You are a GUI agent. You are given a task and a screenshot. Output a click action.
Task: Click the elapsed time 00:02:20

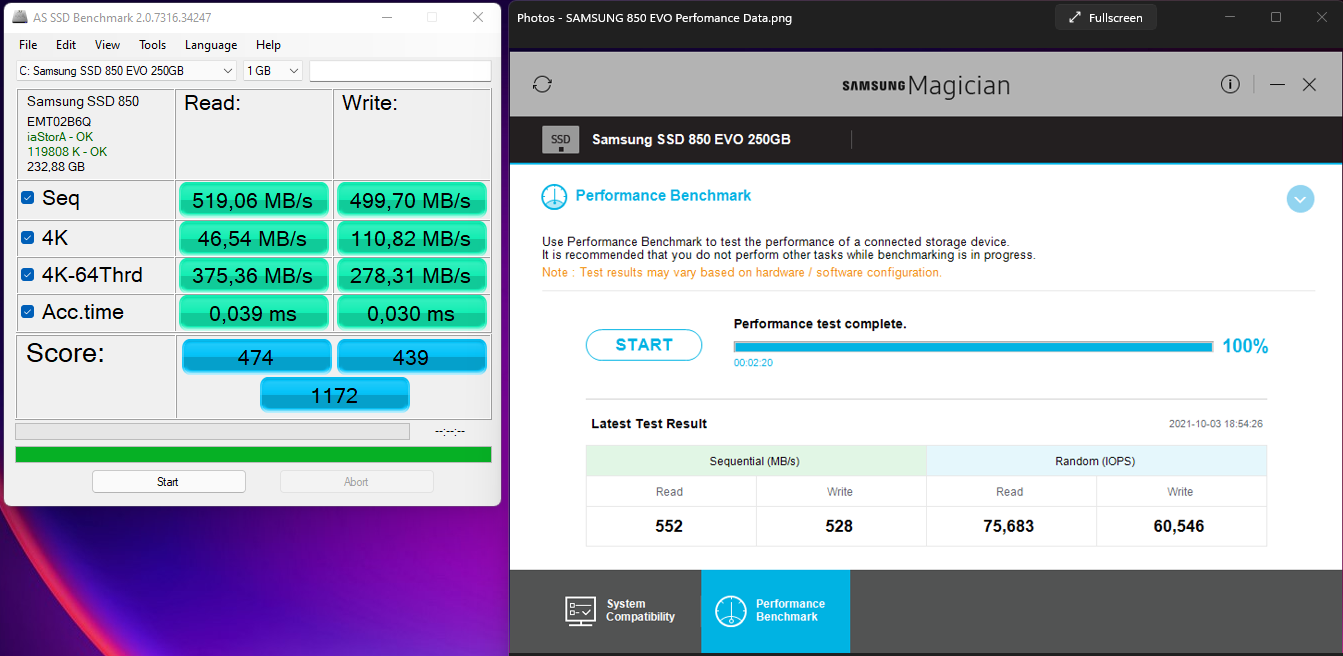[753, 363]
